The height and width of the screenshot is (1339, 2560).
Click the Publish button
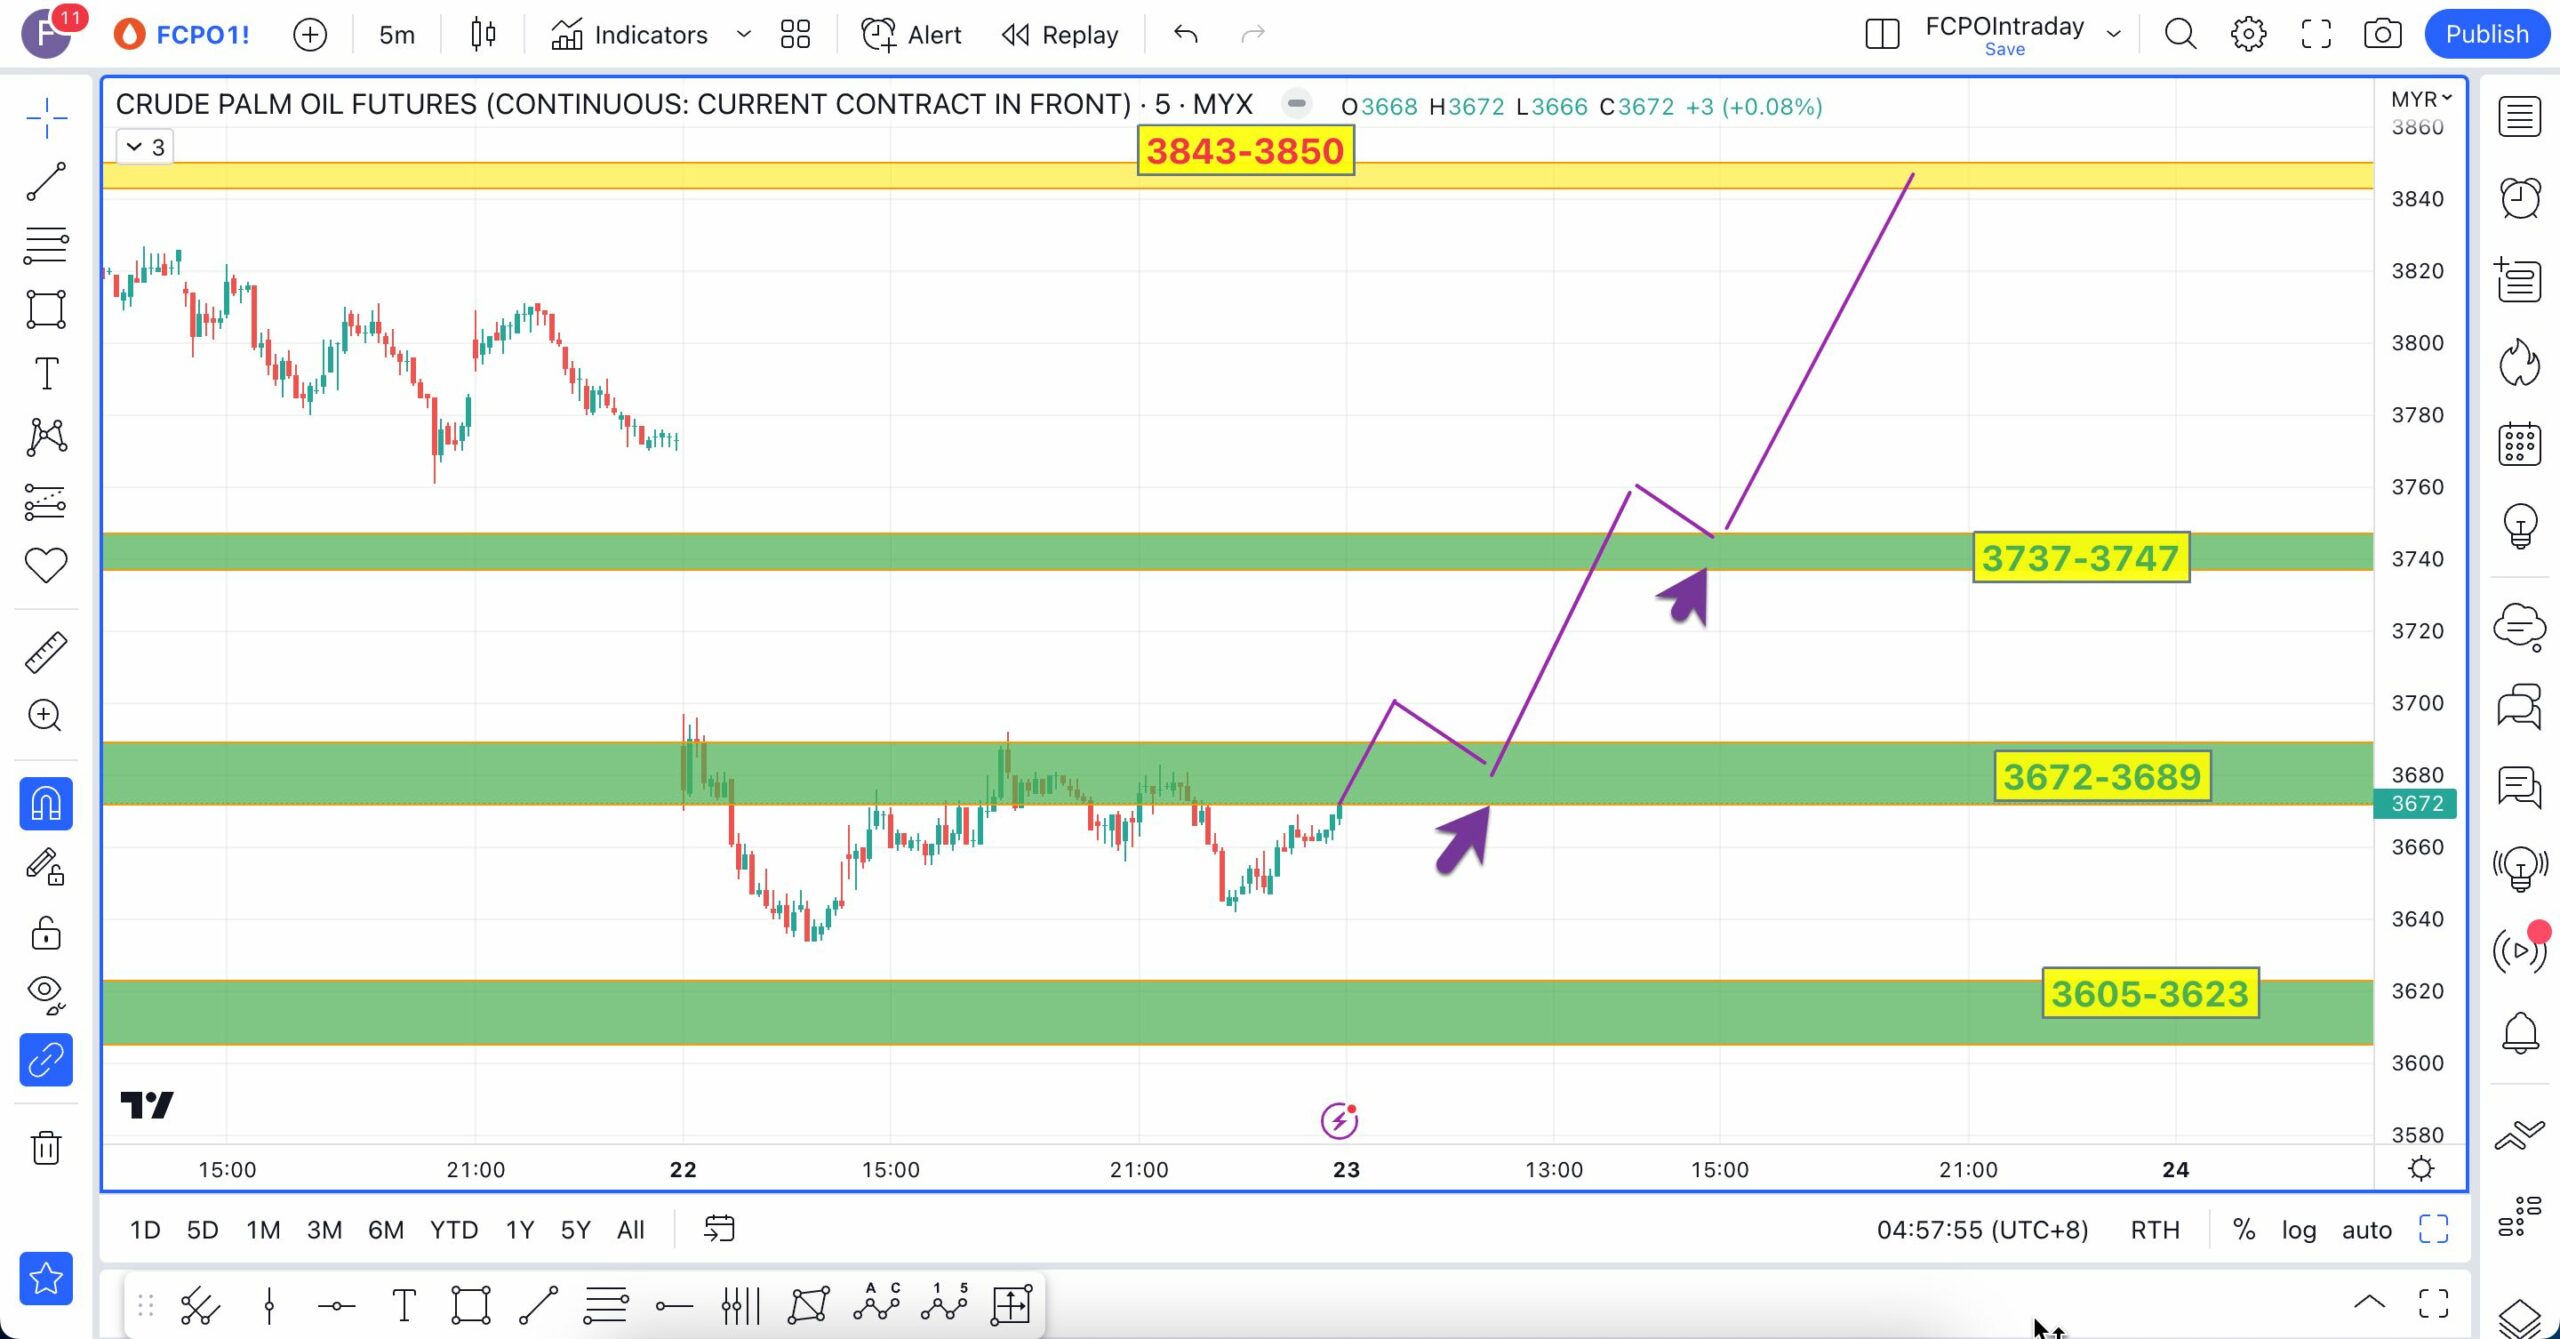point(2486,35)
